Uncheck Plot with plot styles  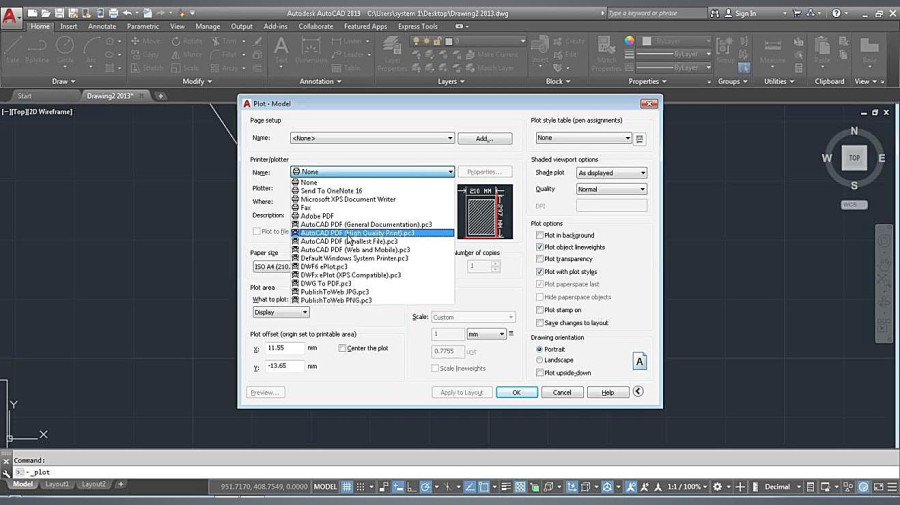pos(540,271)
